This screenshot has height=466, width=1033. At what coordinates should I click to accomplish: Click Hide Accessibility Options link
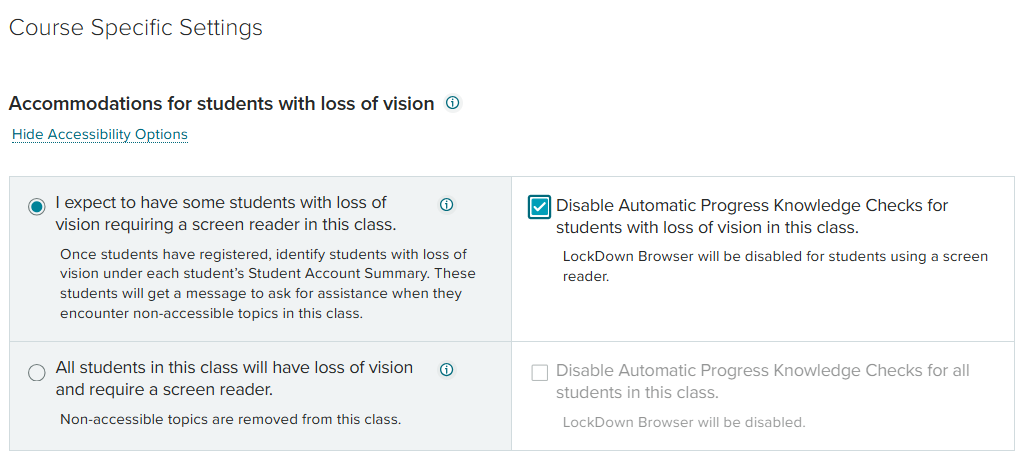(100, 134)
